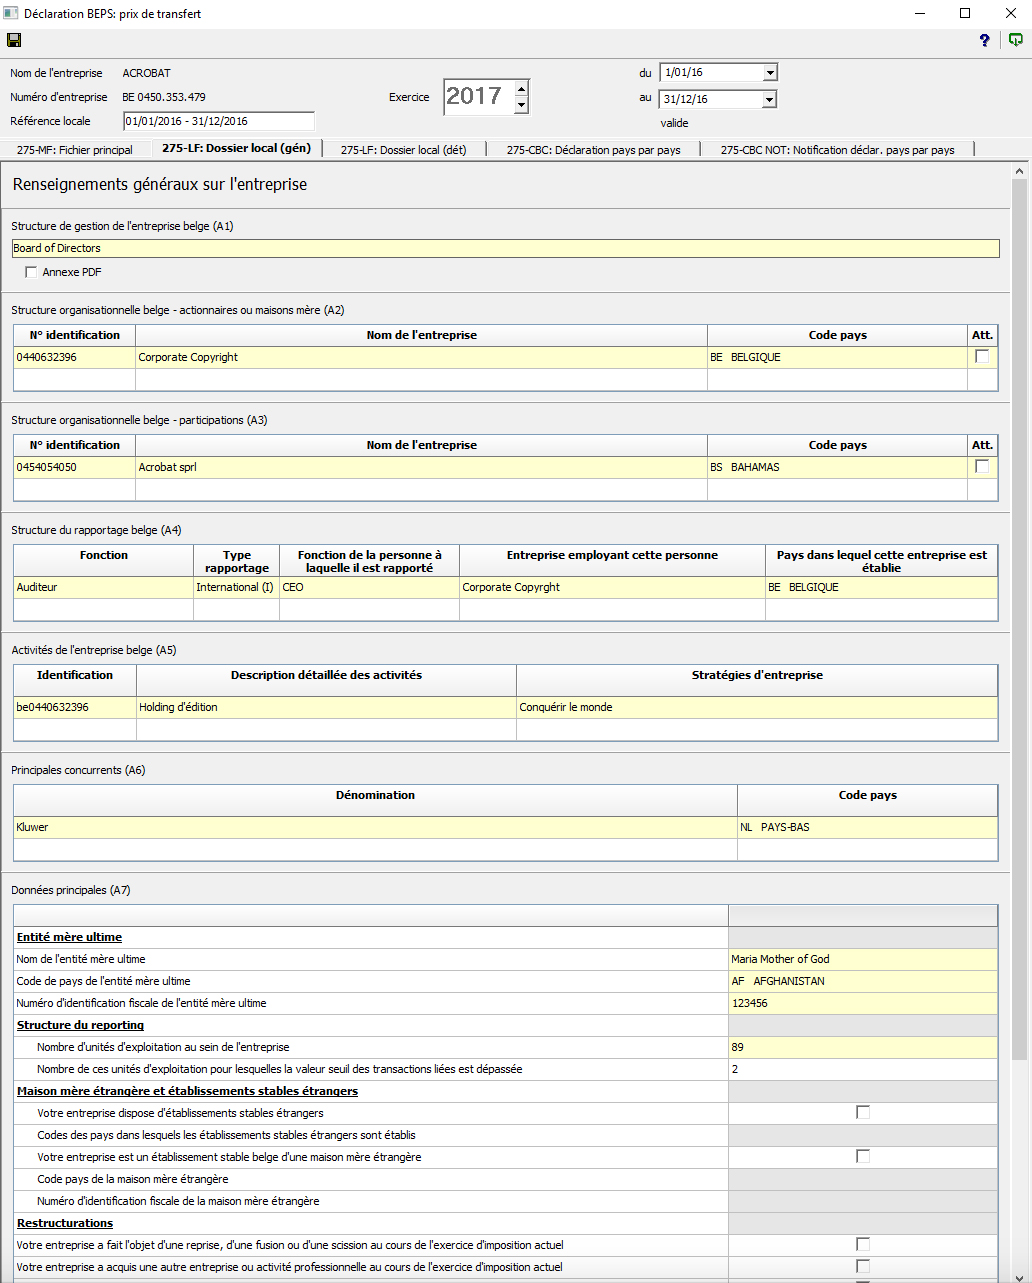Viewport: 1032px width, 1283px height.
Task: Select the 'AF AFGHANISTAN' country value
Action: tap(863, 981)
